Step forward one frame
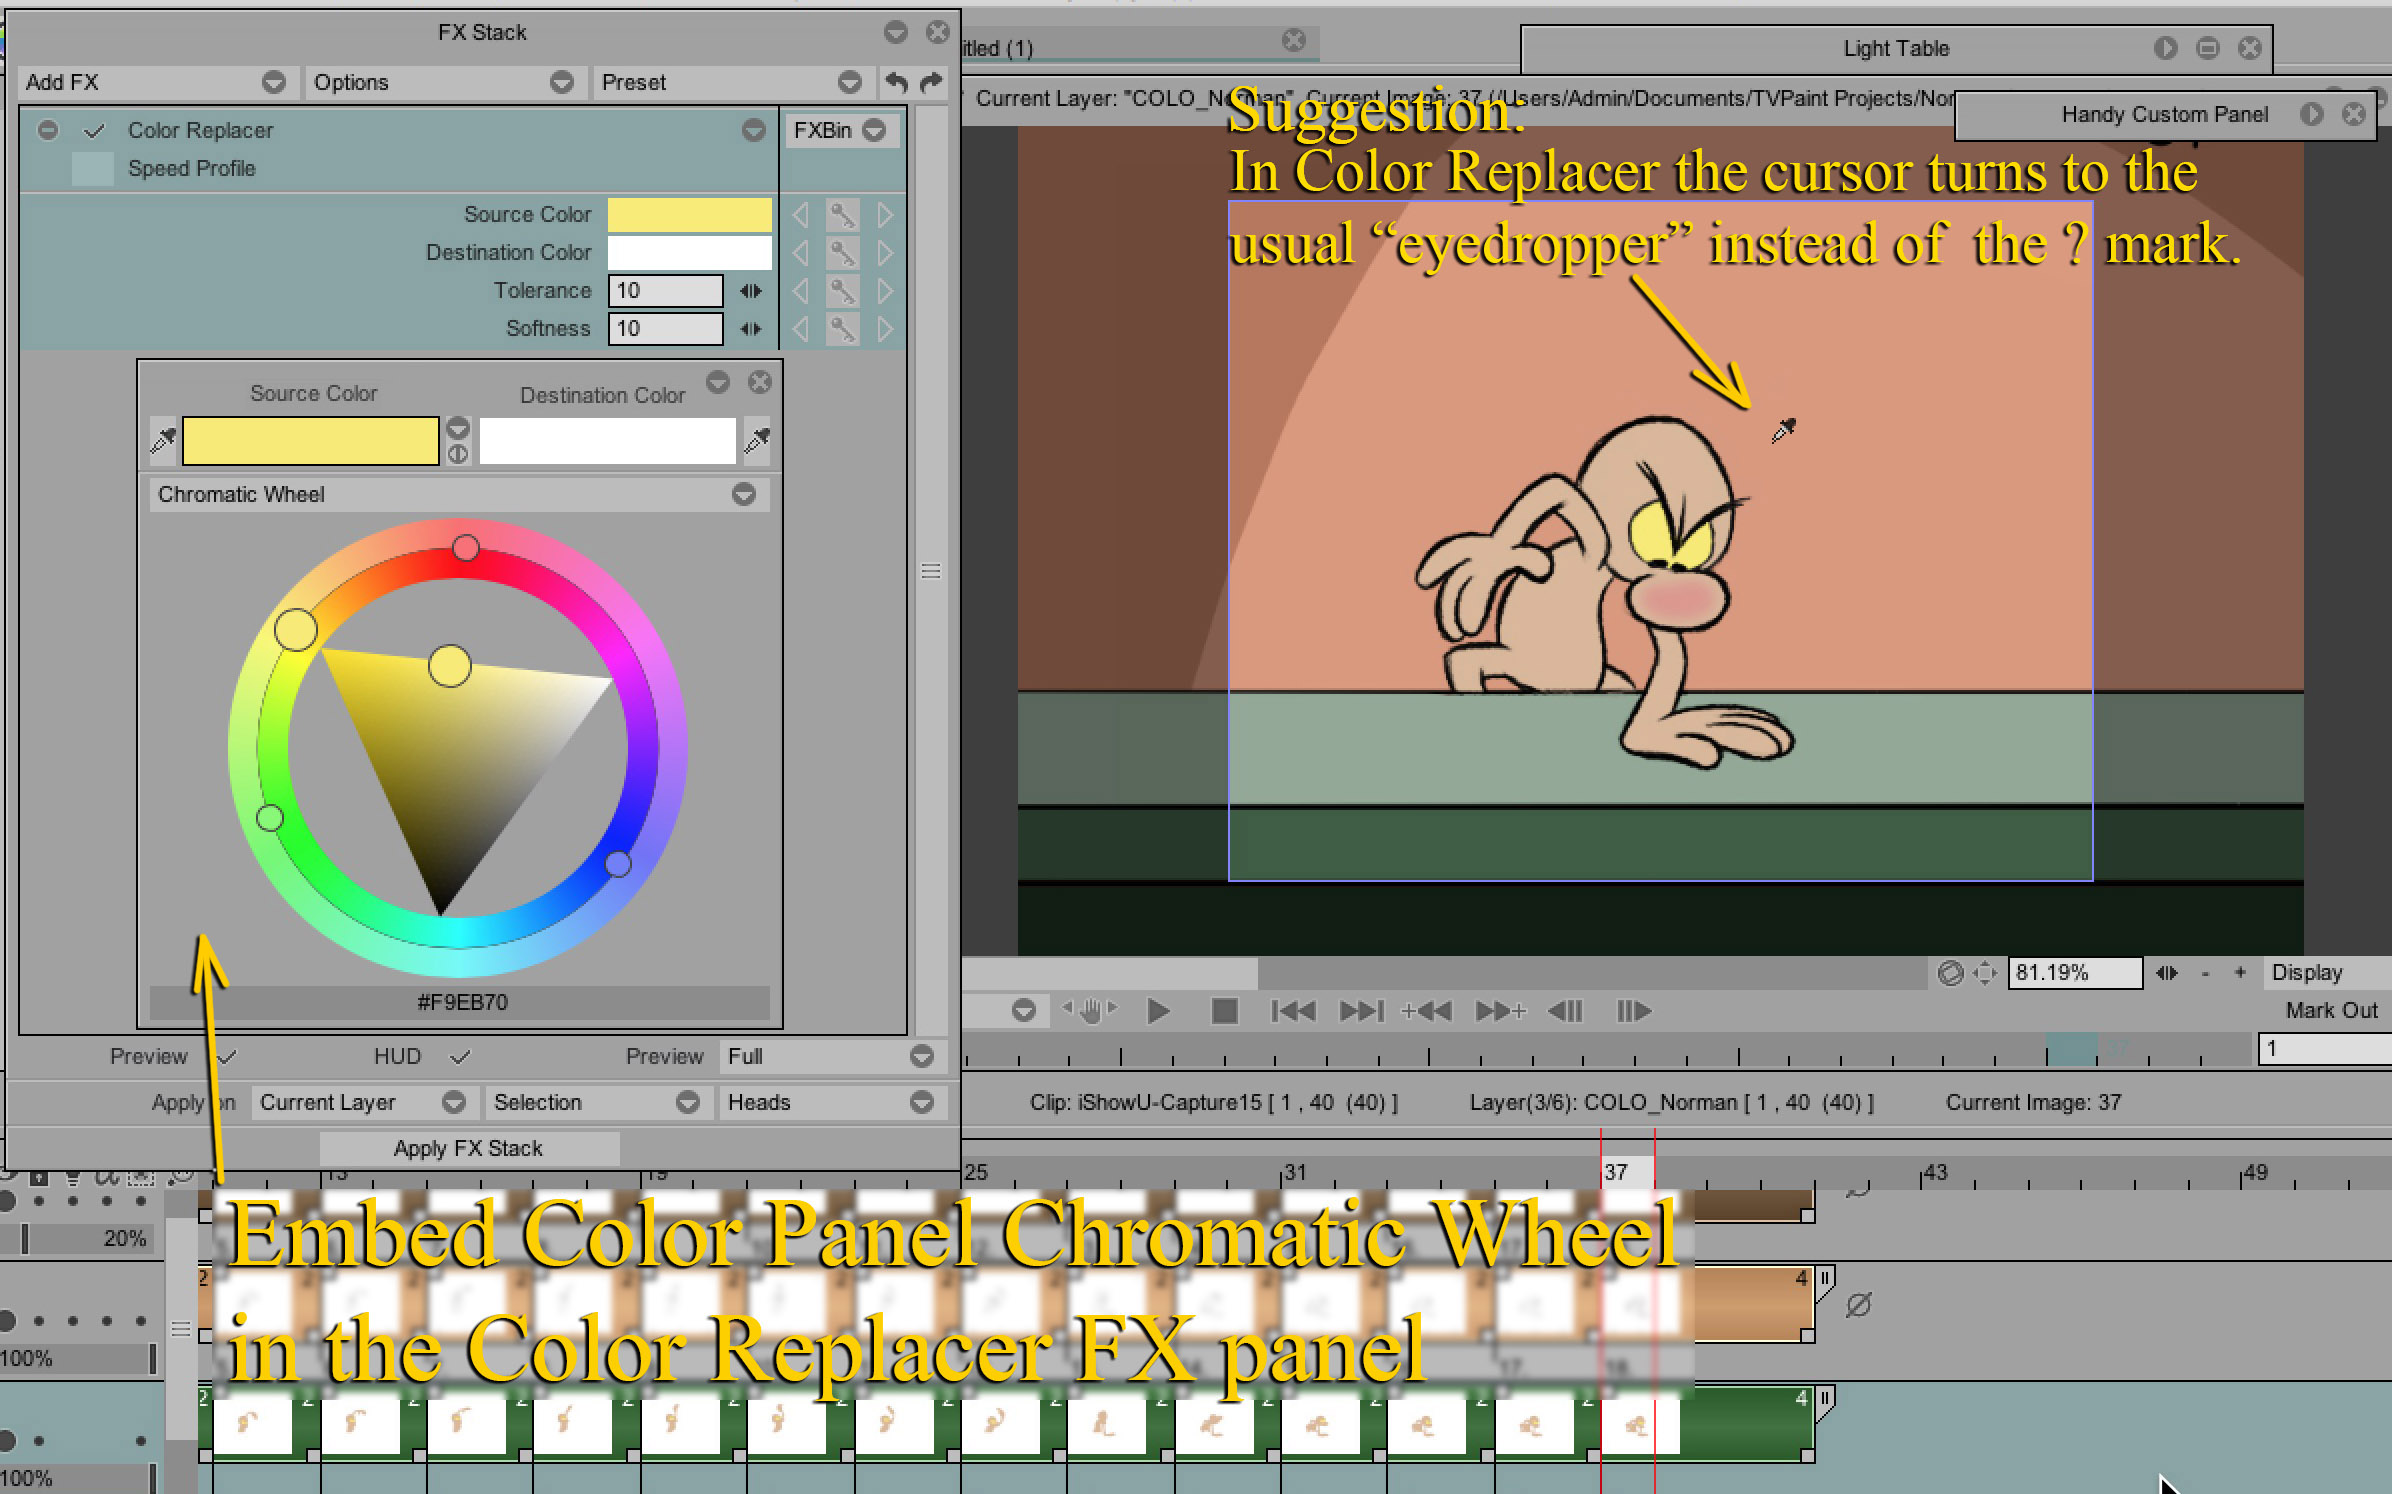Screen dimensions: 2392x1494 (1634, 1011)
